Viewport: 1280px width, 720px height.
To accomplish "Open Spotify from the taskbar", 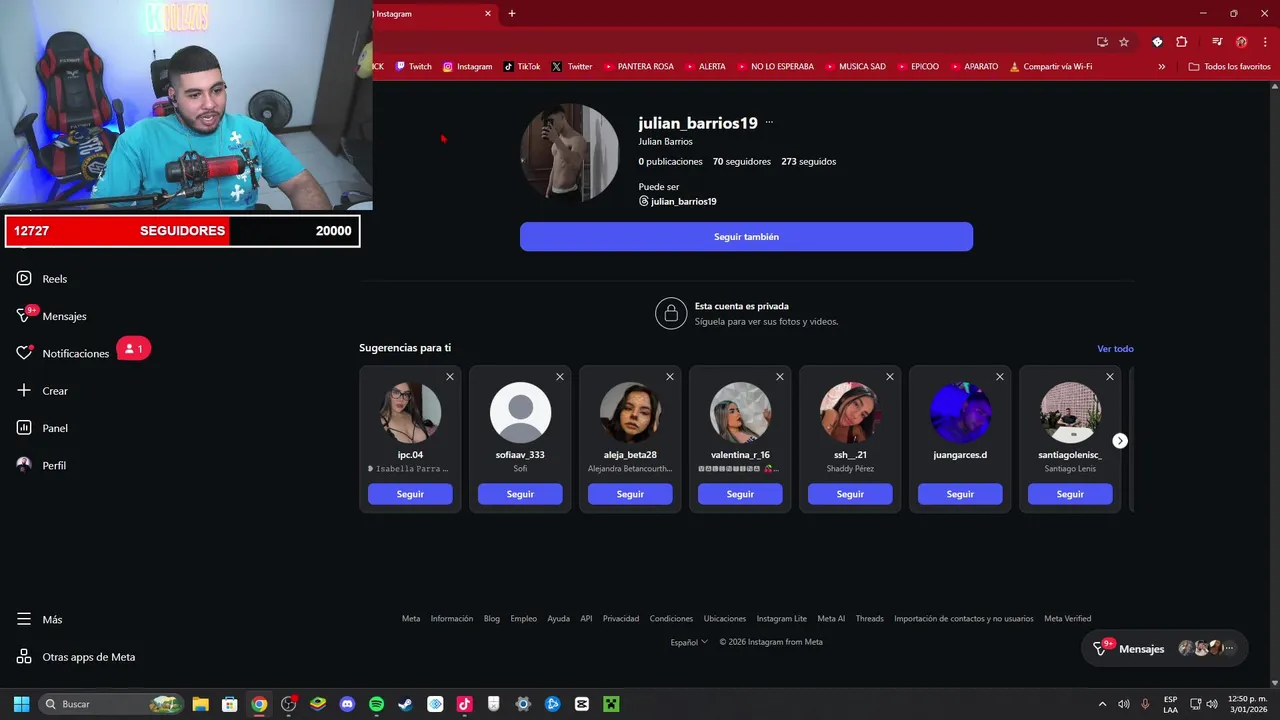I will pos(376,704).
